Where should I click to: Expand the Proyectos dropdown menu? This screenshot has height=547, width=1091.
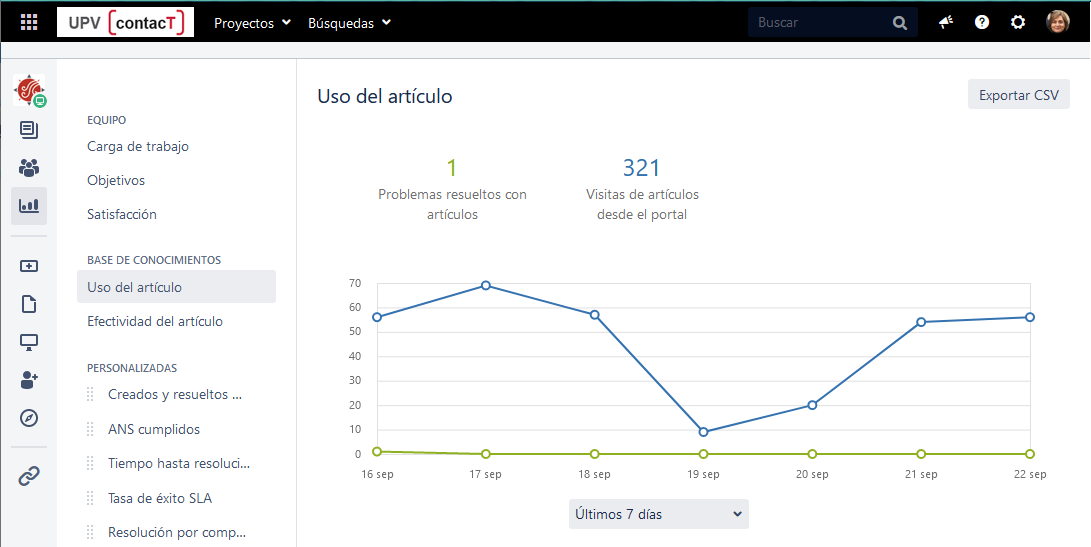pos(252,23)
